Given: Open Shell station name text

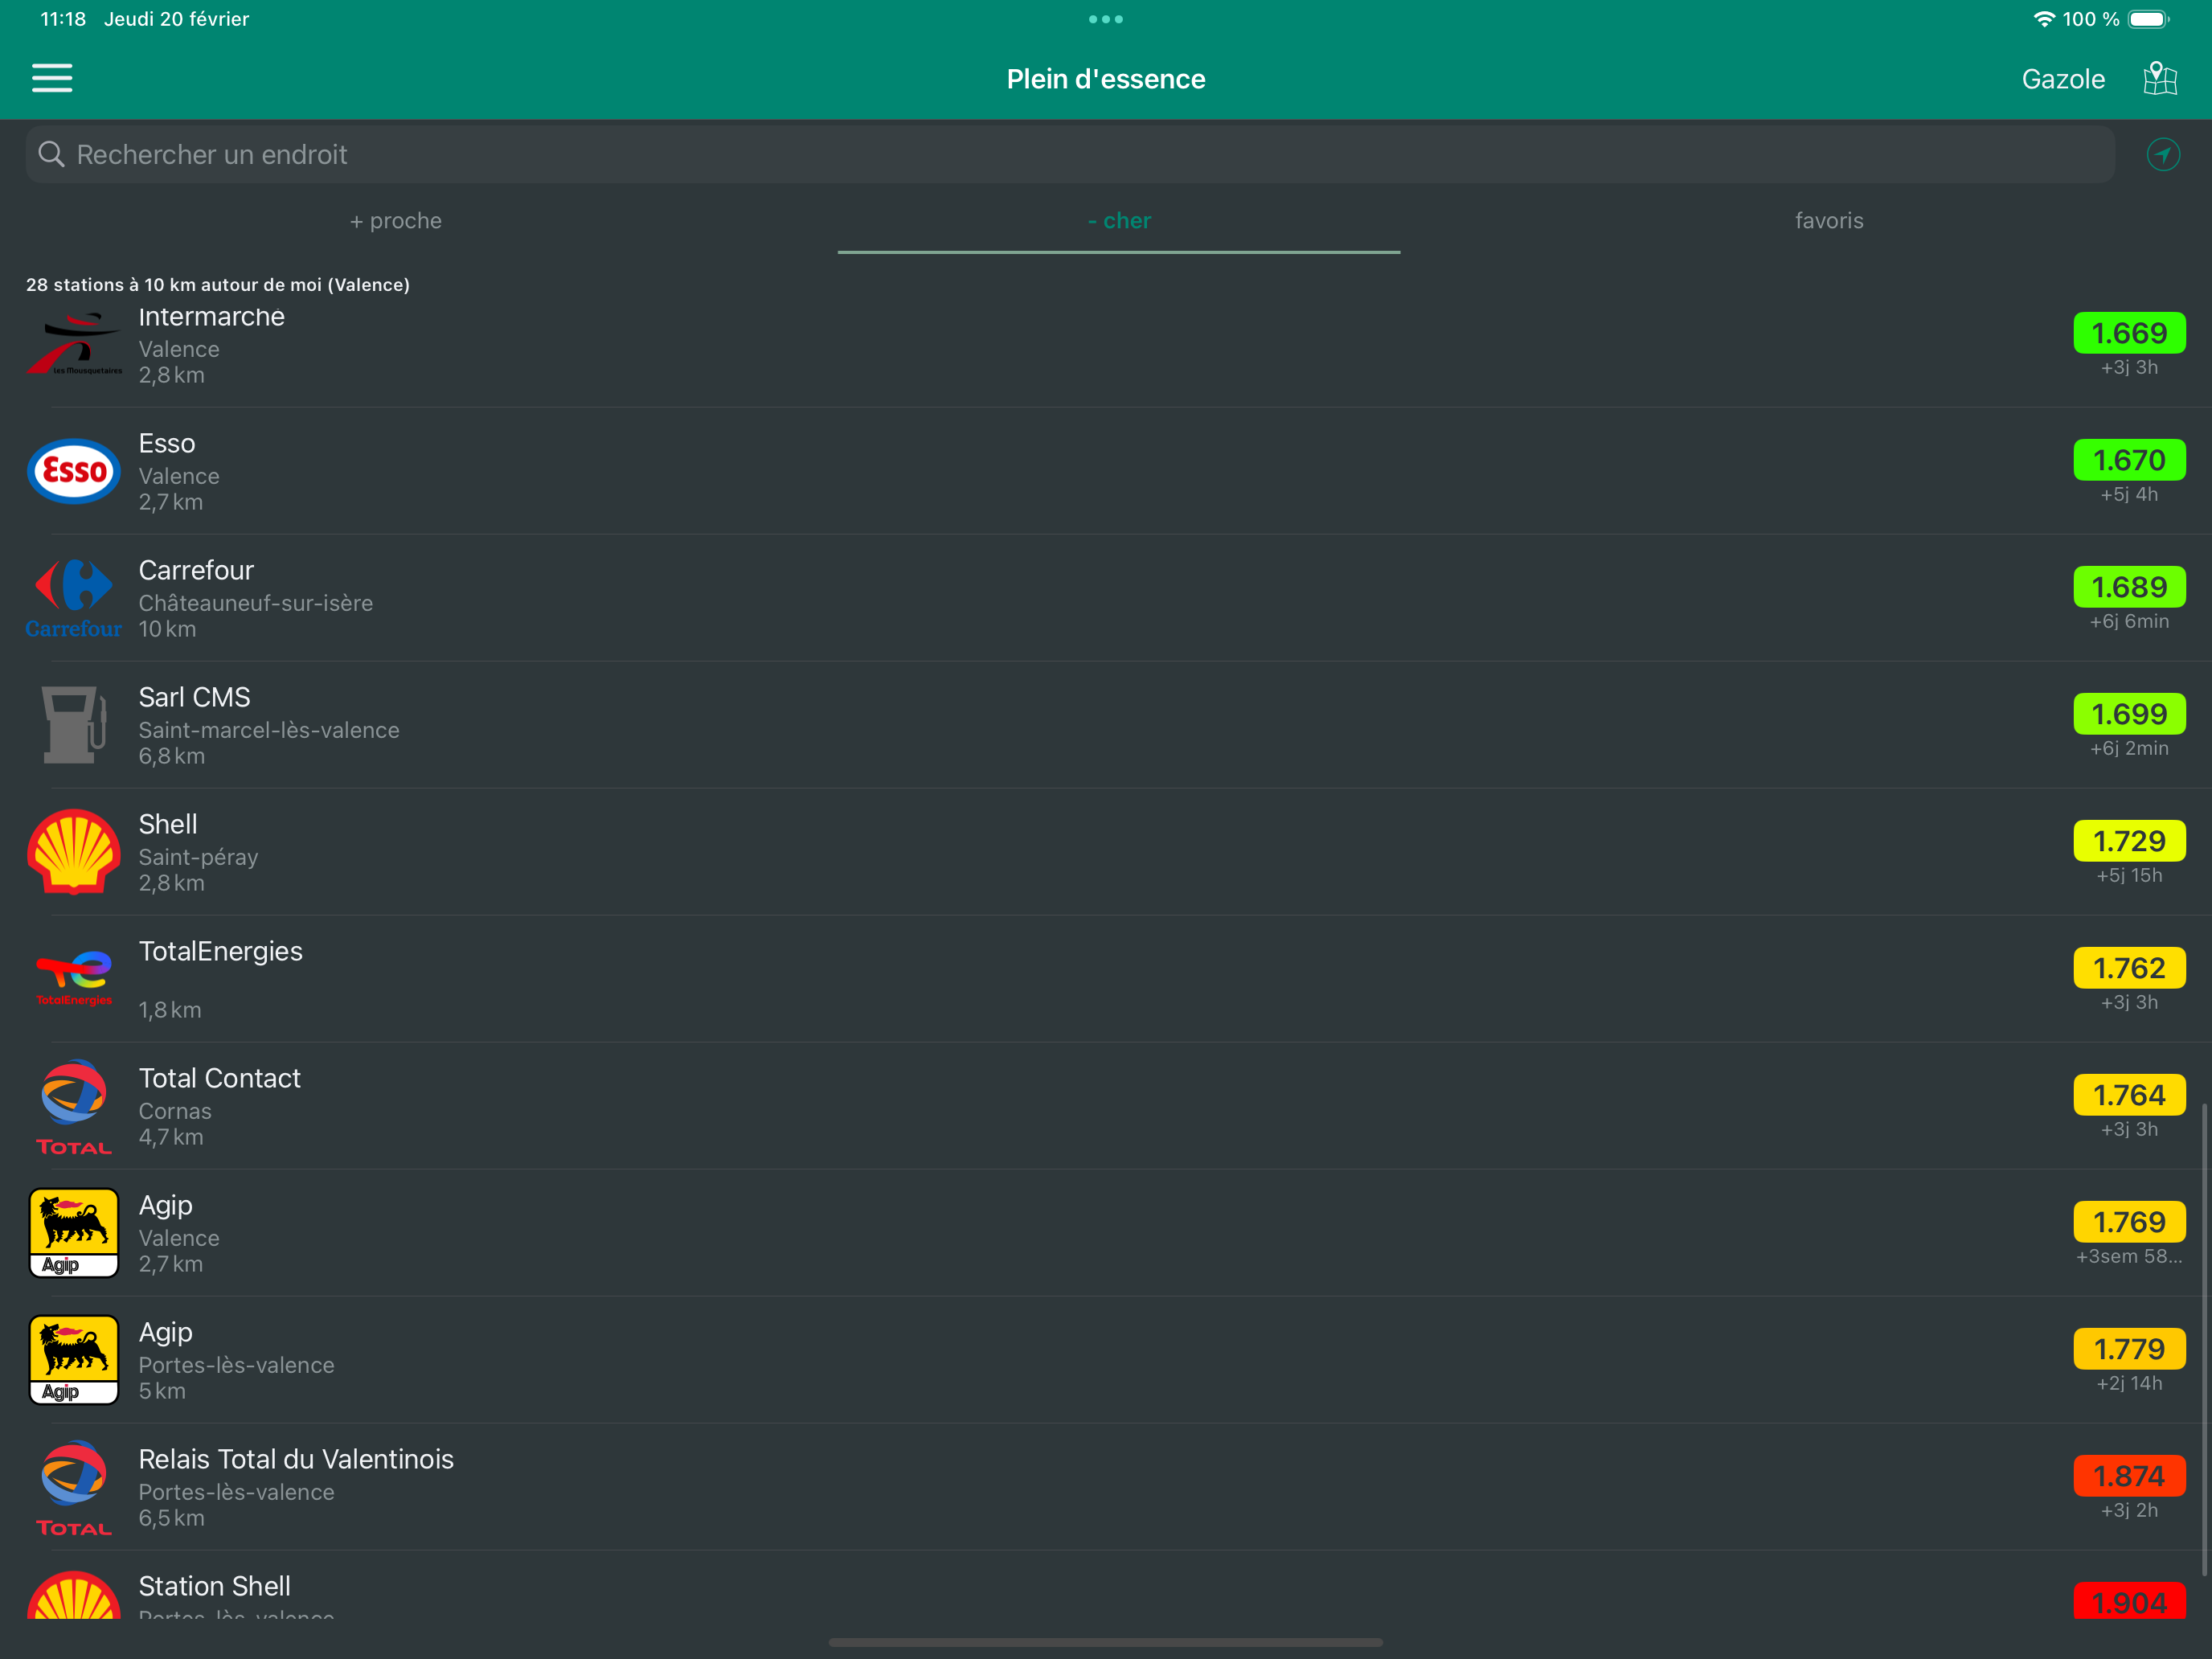Looking at the screenshot, I should pyautogui.click(x=168, y=824).
